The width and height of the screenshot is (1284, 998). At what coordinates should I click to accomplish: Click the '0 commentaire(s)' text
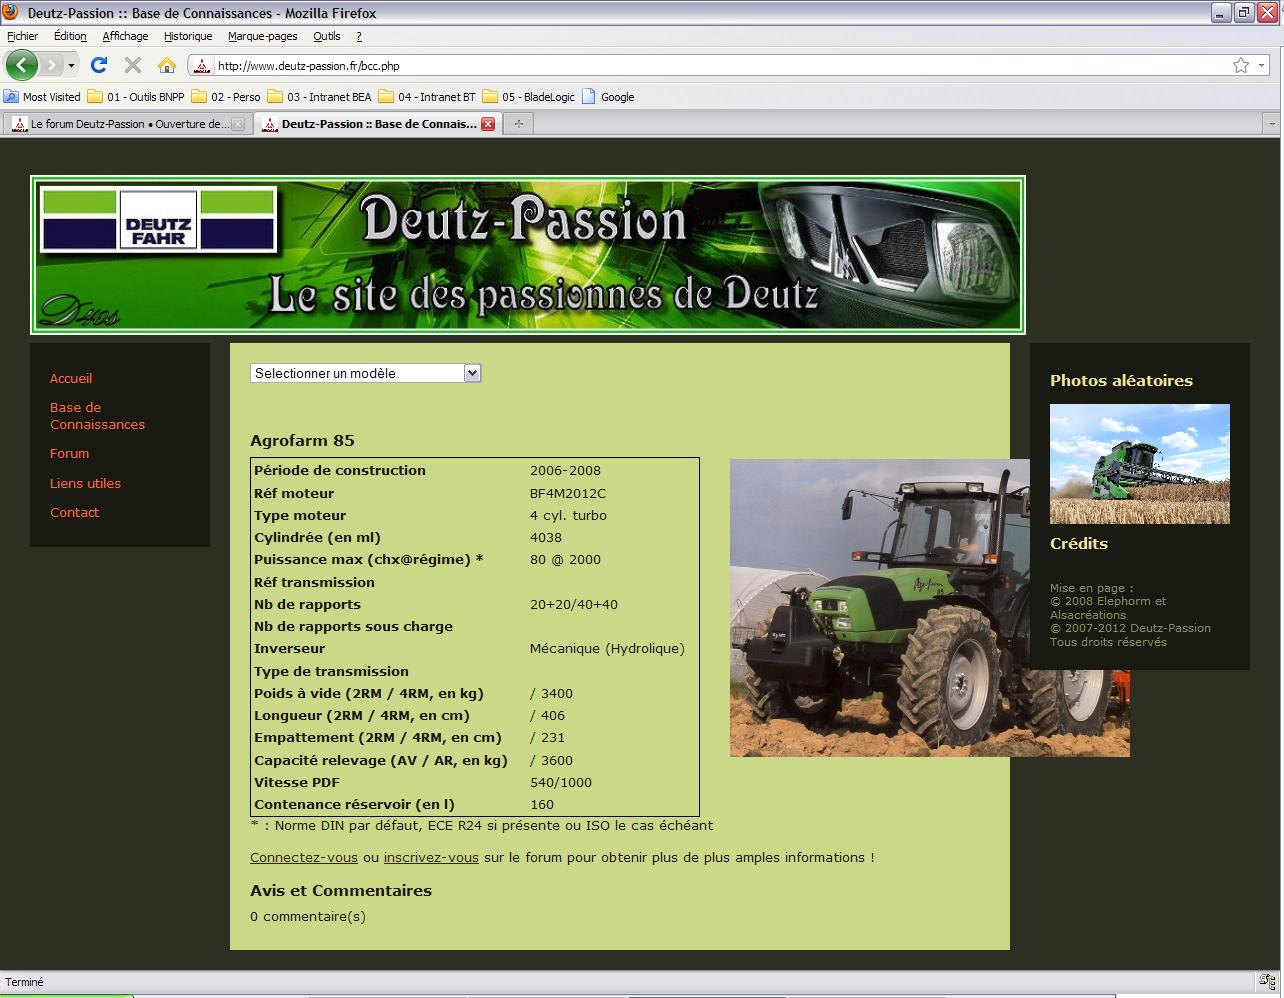[x=308, y=916]
